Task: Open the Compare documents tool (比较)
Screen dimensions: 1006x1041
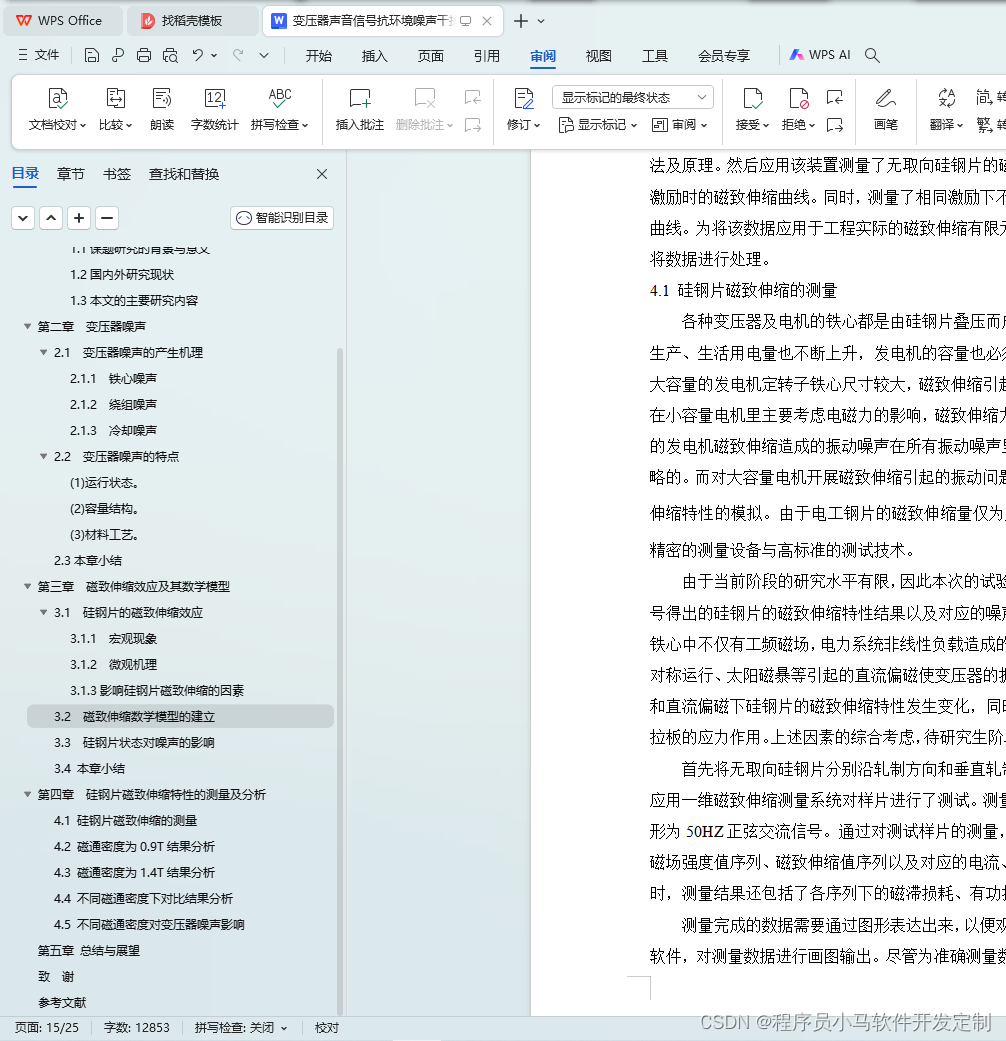Action: click(x=116, y=109)
